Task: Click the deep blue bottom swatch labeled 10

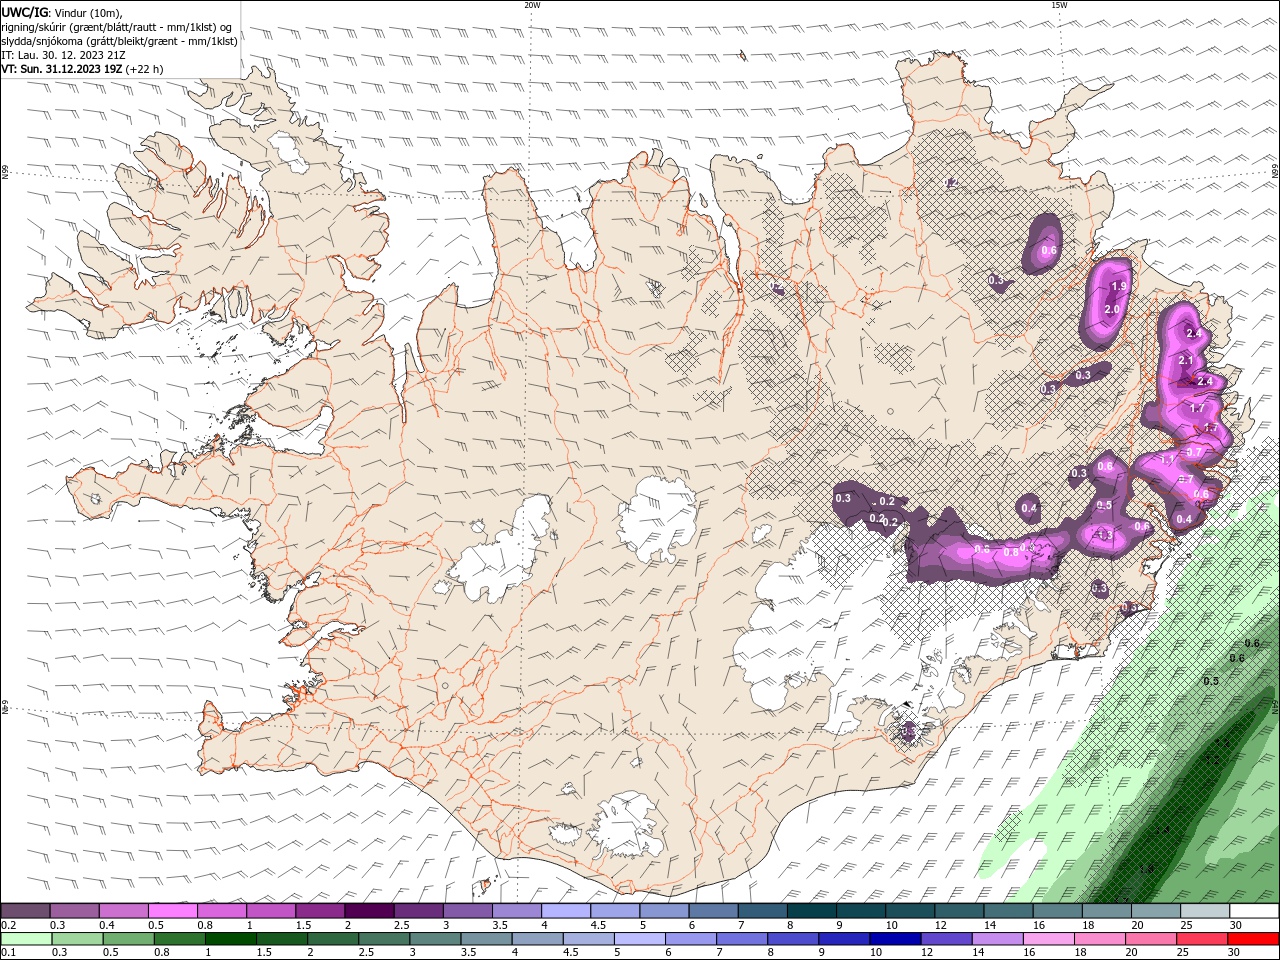Action: coord(894,939)
